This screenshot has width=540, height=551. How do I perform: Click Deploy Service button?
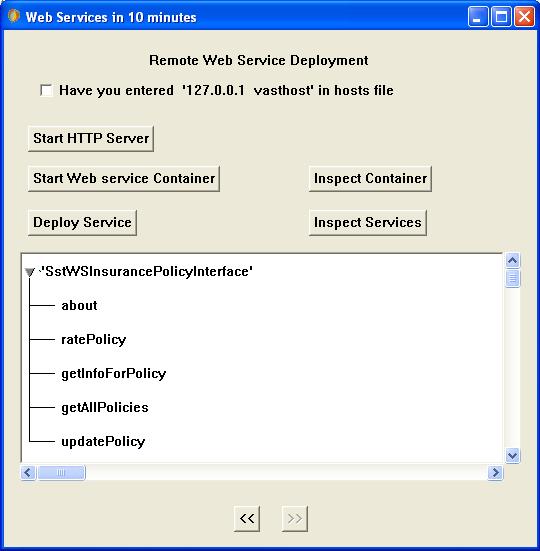click(x=83, y=222)
